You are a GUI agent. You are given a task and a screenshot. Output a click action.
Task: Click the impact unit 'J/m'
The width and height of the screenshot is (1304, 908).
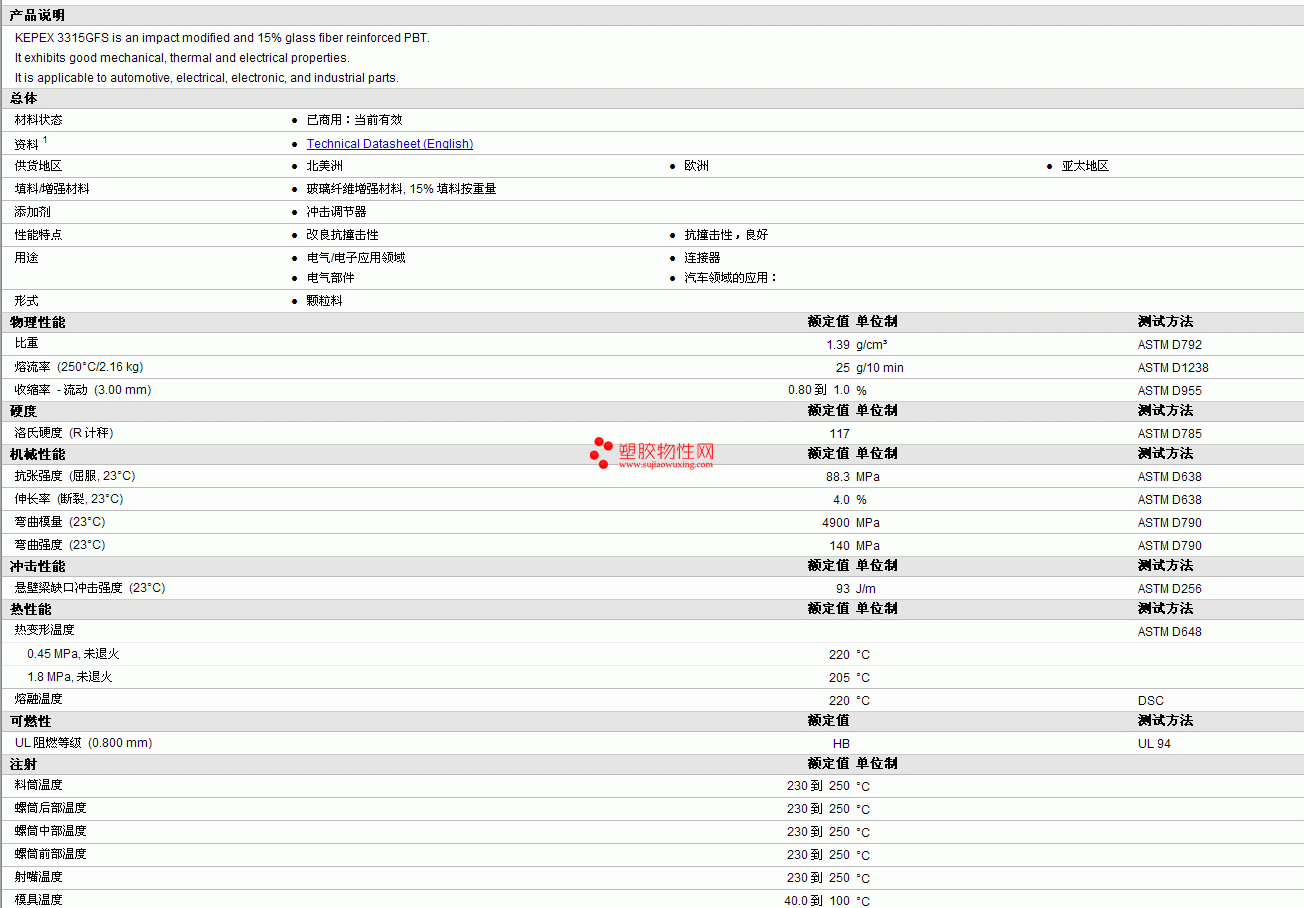(x=866, y=589)
